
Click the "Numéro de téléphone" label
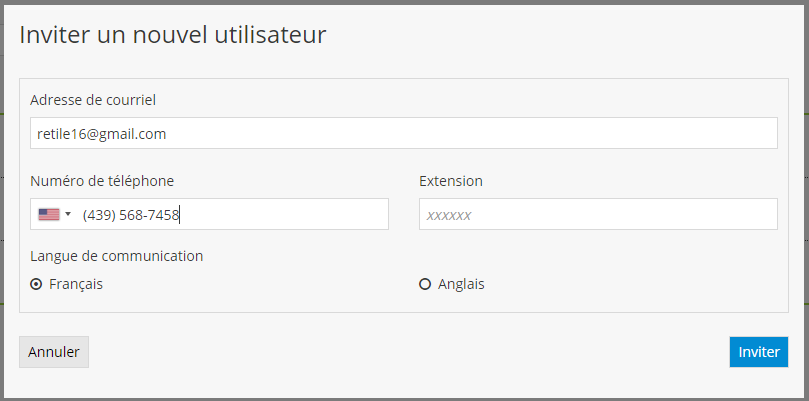tap(102, 181)
